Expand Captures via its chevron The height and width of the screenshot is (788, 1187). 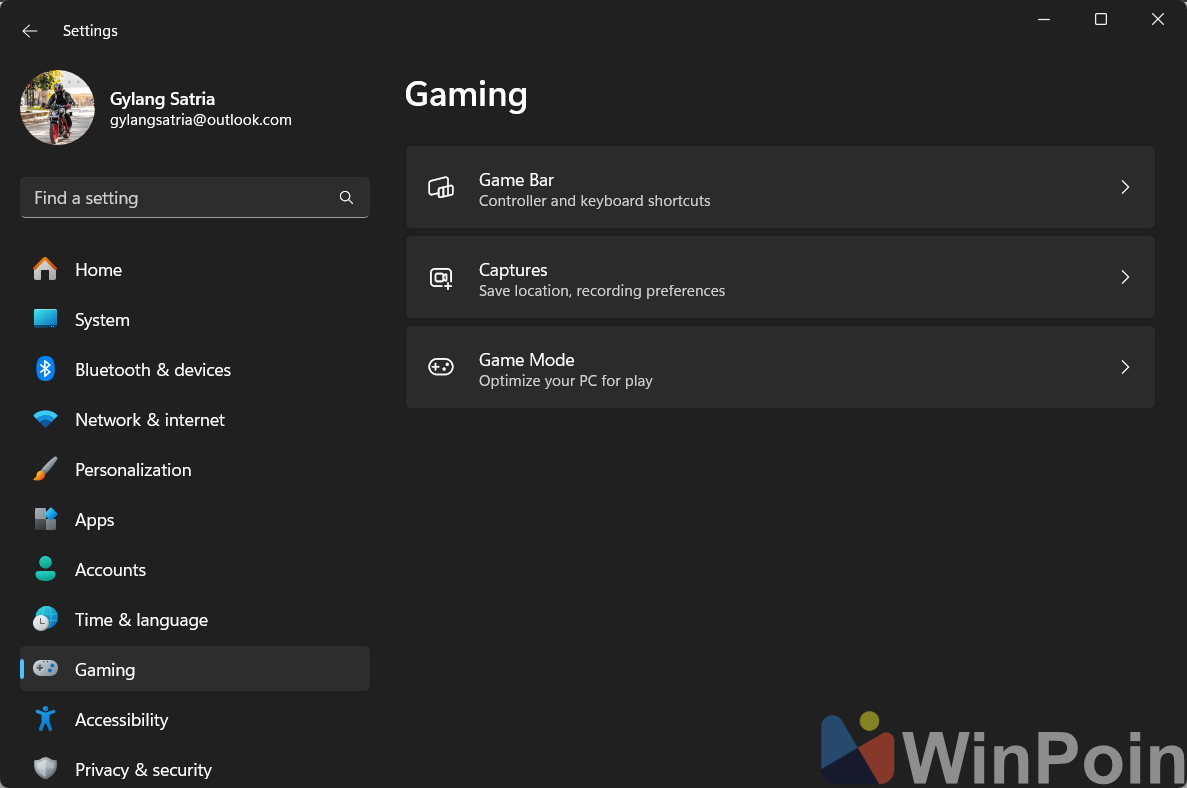coord(1125,277)
